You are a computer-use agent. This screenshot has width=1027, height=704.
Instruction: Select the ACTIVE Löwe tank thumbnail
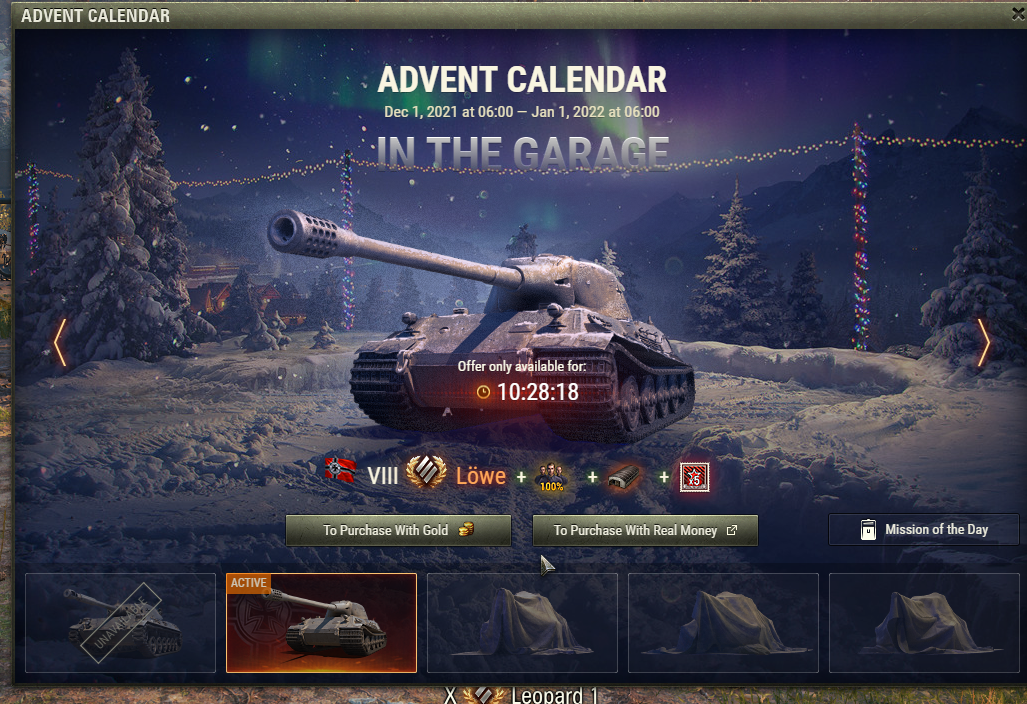pos(322,623)
